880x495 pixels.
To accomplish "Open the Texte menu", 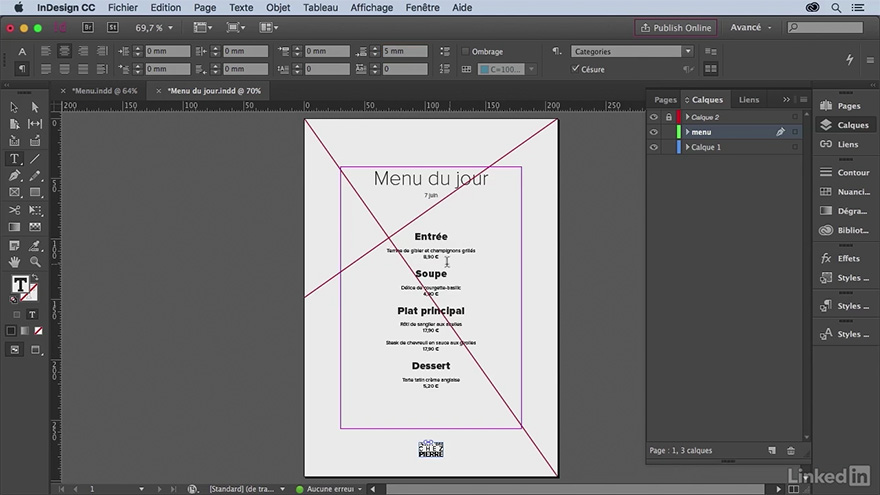I will coord(241,8).
